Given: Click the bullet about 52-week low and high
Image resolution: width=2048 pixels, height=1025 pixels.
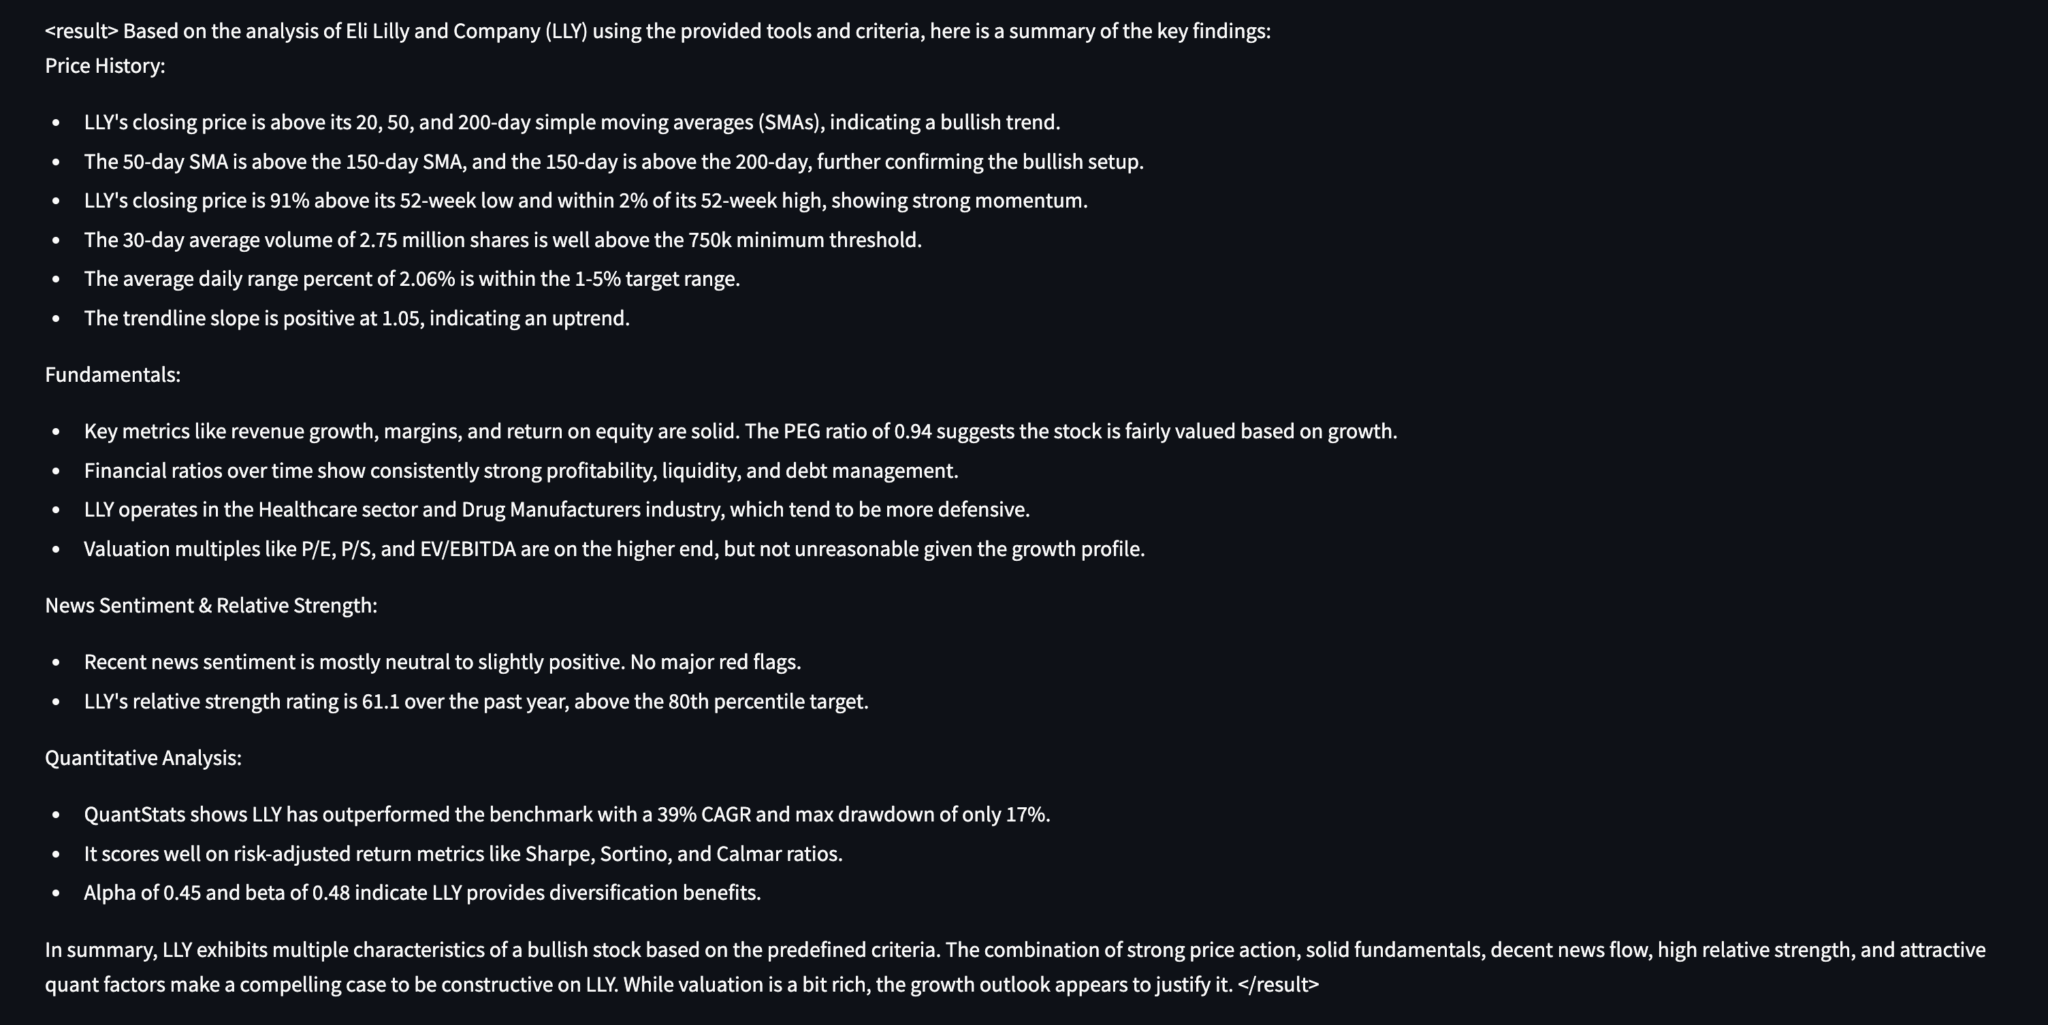Looking at the screenshot, I should pyautogui.click(x=585, y=201).
